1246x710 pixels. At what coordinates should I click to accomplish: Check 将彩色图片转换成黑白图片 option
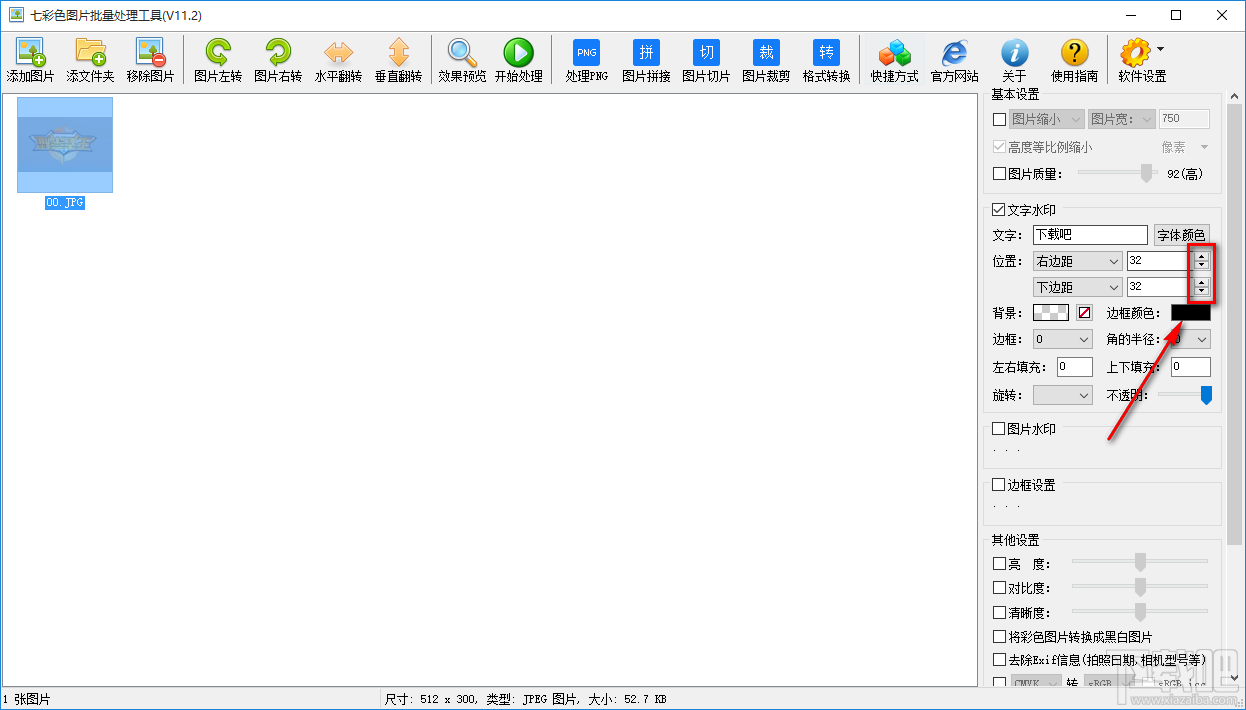(x=999, y=636)
